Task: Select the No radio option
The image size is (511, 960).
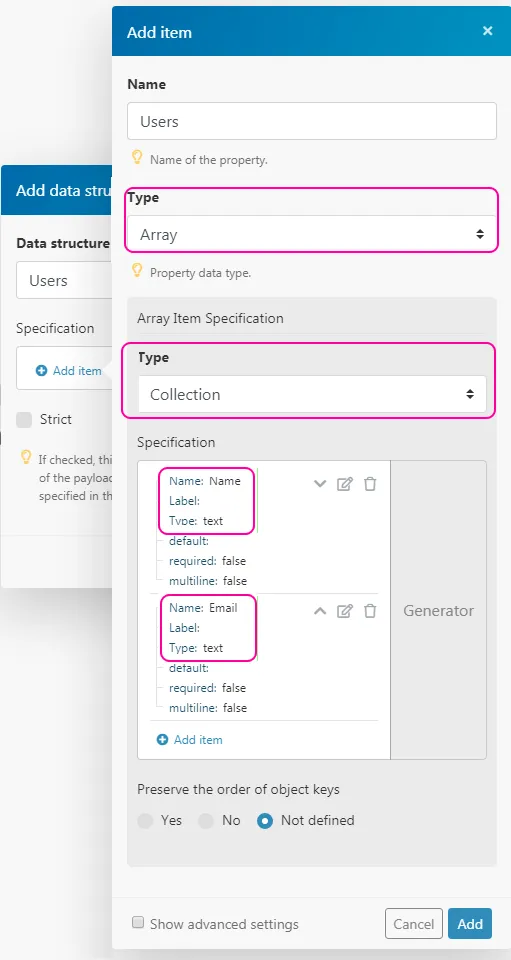Action: 206,820
